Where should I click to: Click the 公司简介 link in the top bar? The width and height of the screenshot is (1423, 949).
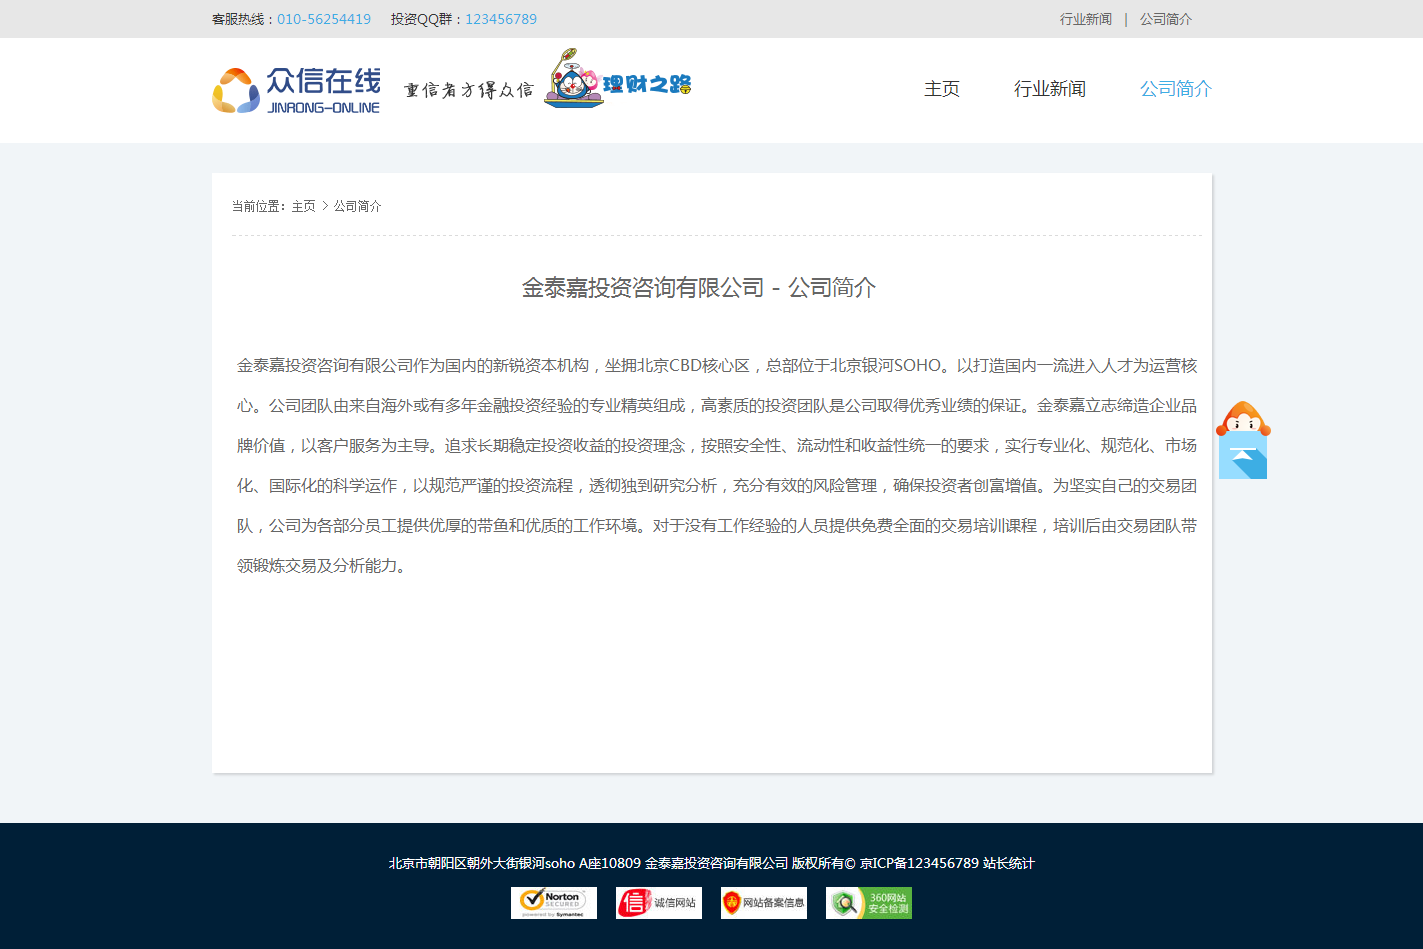point(1166,19)
